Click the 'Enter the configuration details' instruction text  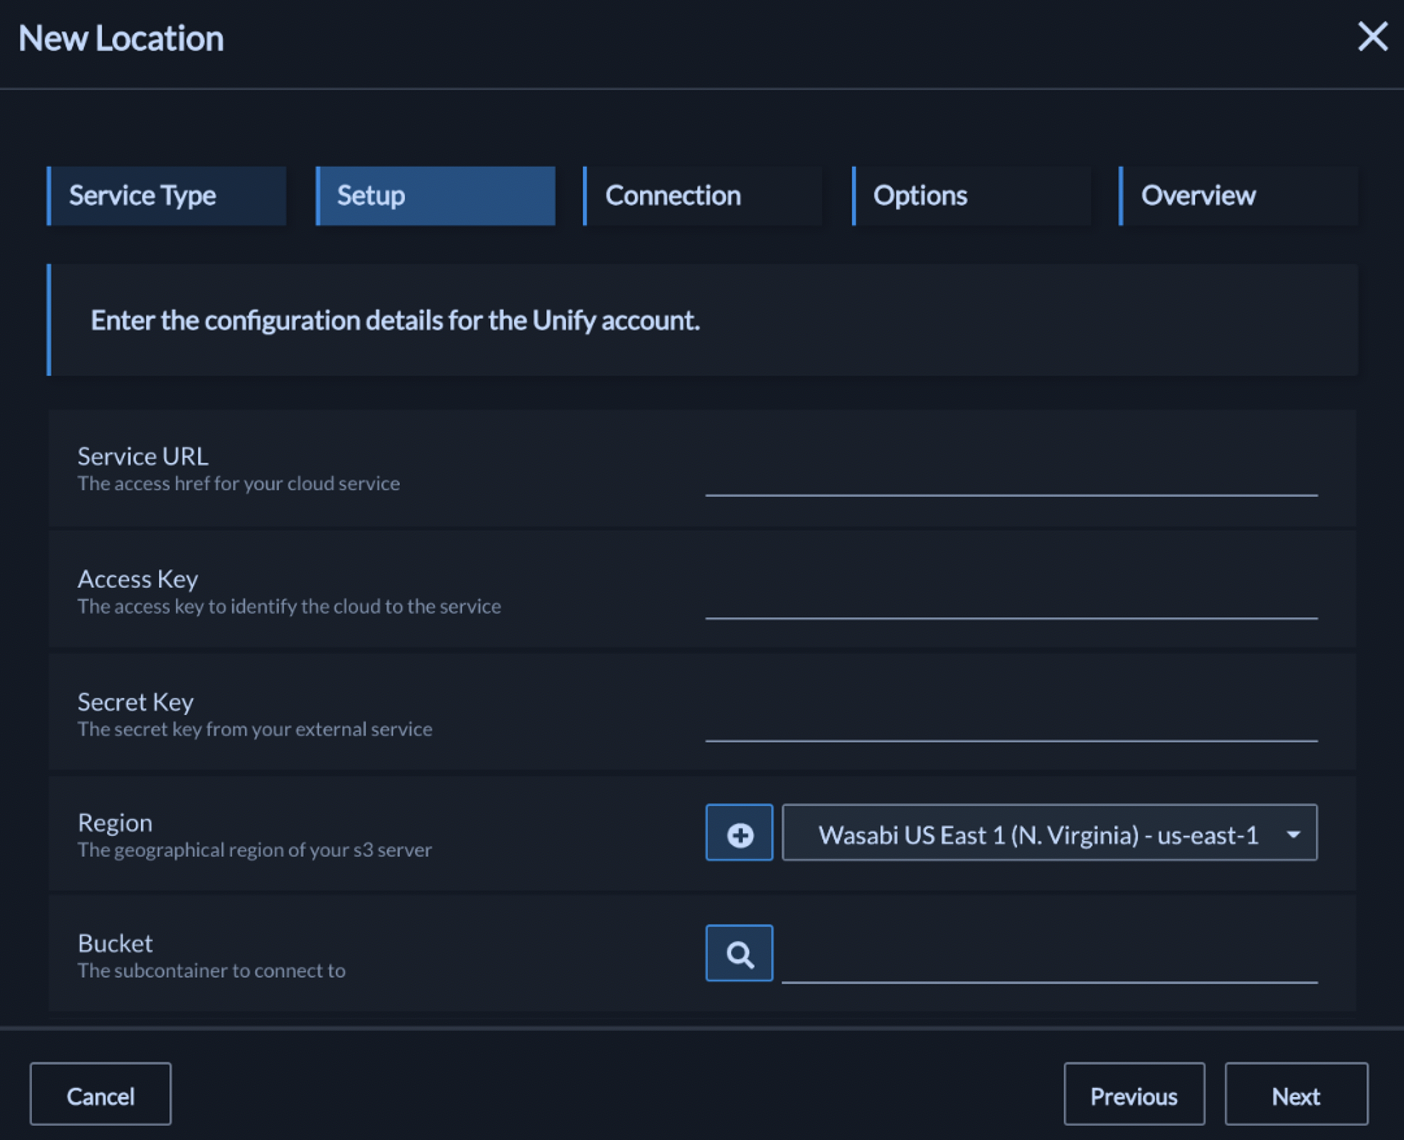point(395,321)
